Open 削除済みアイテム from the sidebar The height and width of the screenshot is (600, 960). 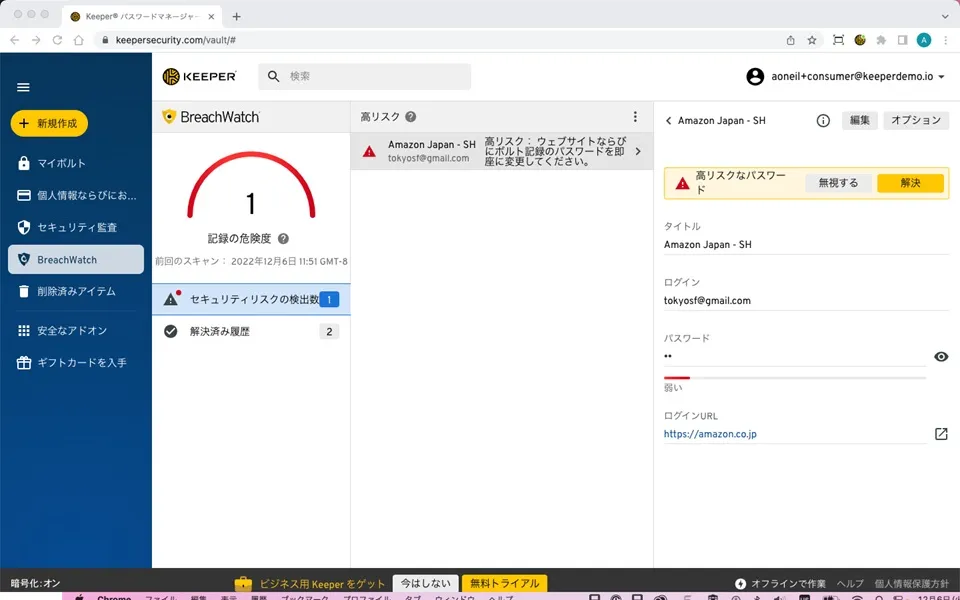coord(75,291)
